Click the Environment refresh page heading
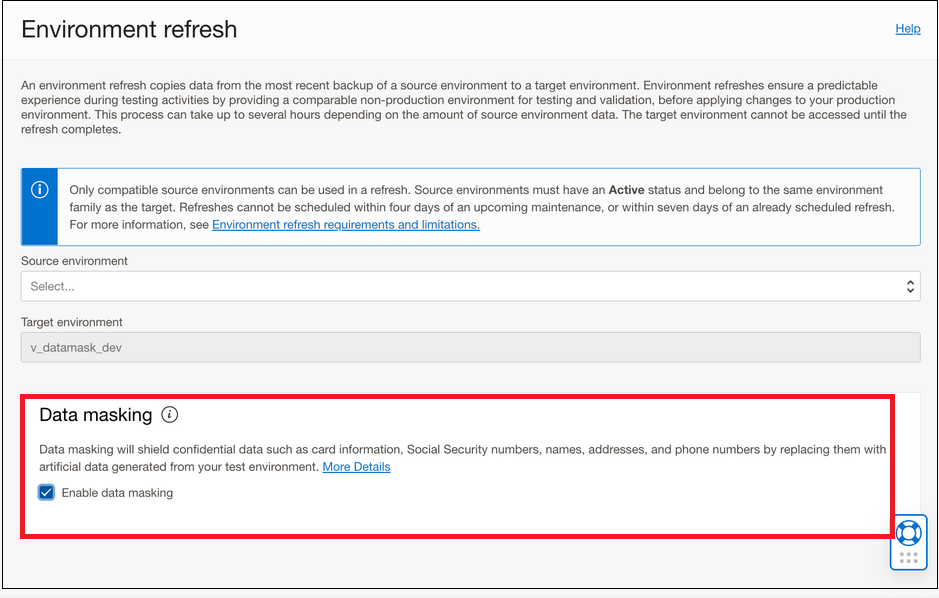Image resolution: width=939 pixels, height=598 pixels. pyautogui.click(x=129, y=29)
